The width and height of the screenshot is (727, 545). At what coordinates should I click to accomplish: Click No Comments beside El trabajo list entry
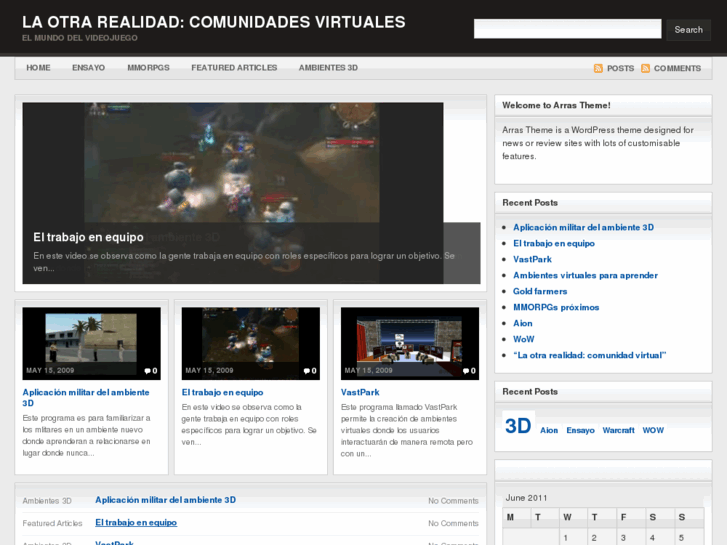point(453,523)
